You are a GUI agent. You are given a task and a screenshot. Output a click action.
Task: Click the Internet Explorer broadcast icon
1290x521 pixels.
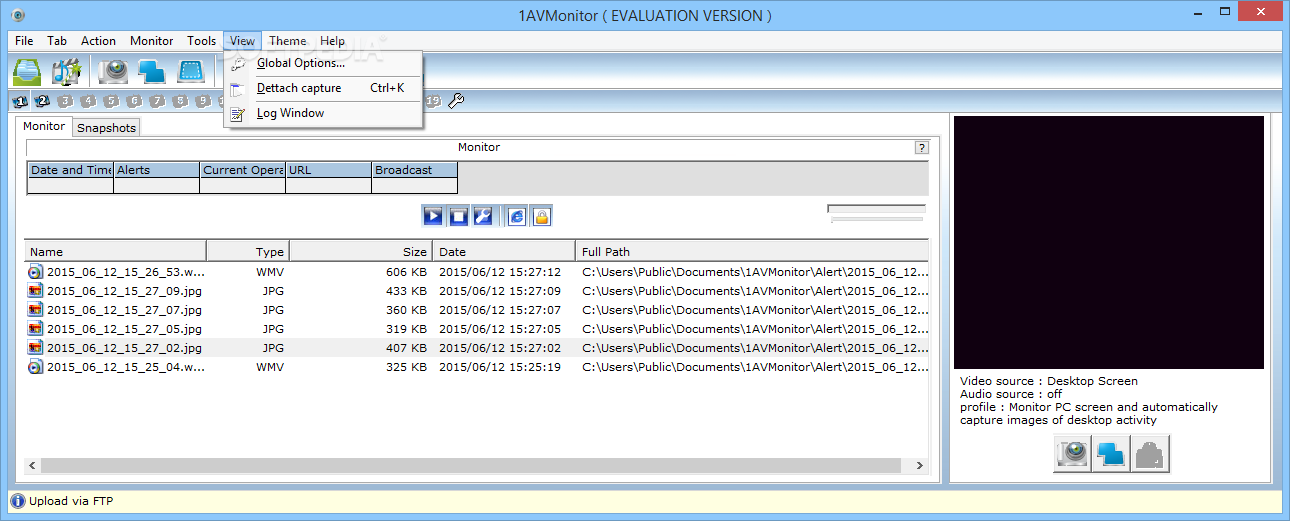(x=517, y=216)
